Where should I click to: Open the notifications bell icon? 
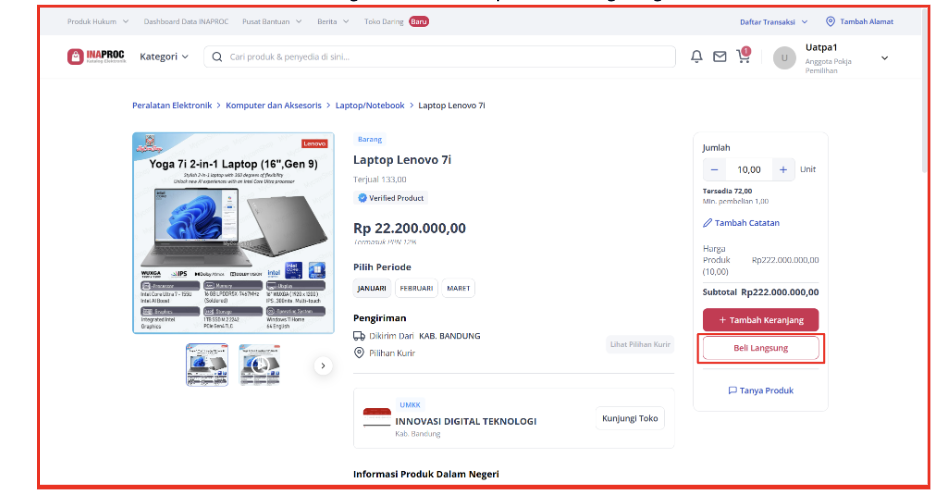coord(696,57)
